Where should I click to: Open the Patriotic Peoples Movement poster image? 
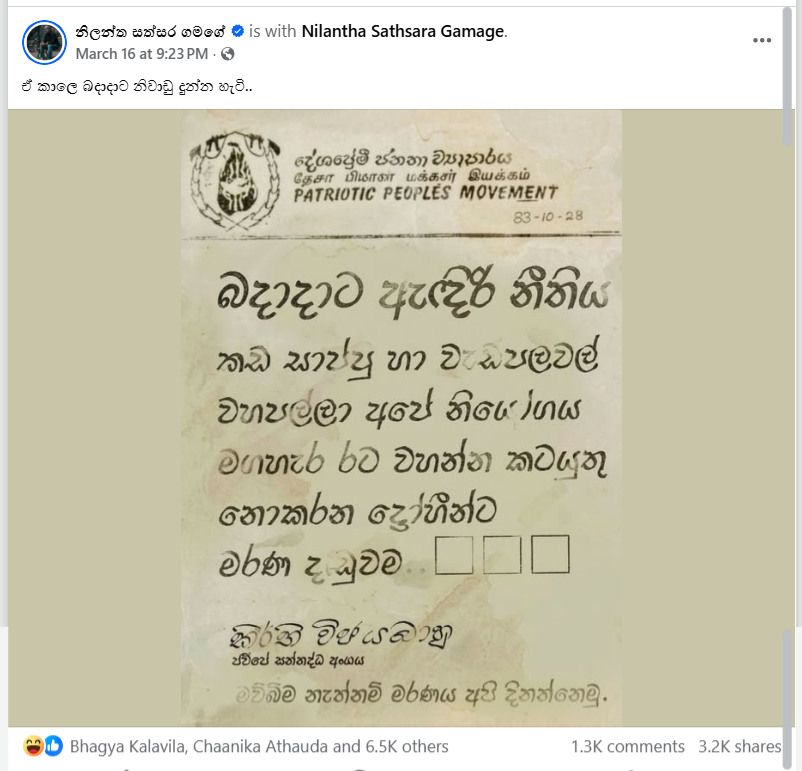[x=402, y=418]
